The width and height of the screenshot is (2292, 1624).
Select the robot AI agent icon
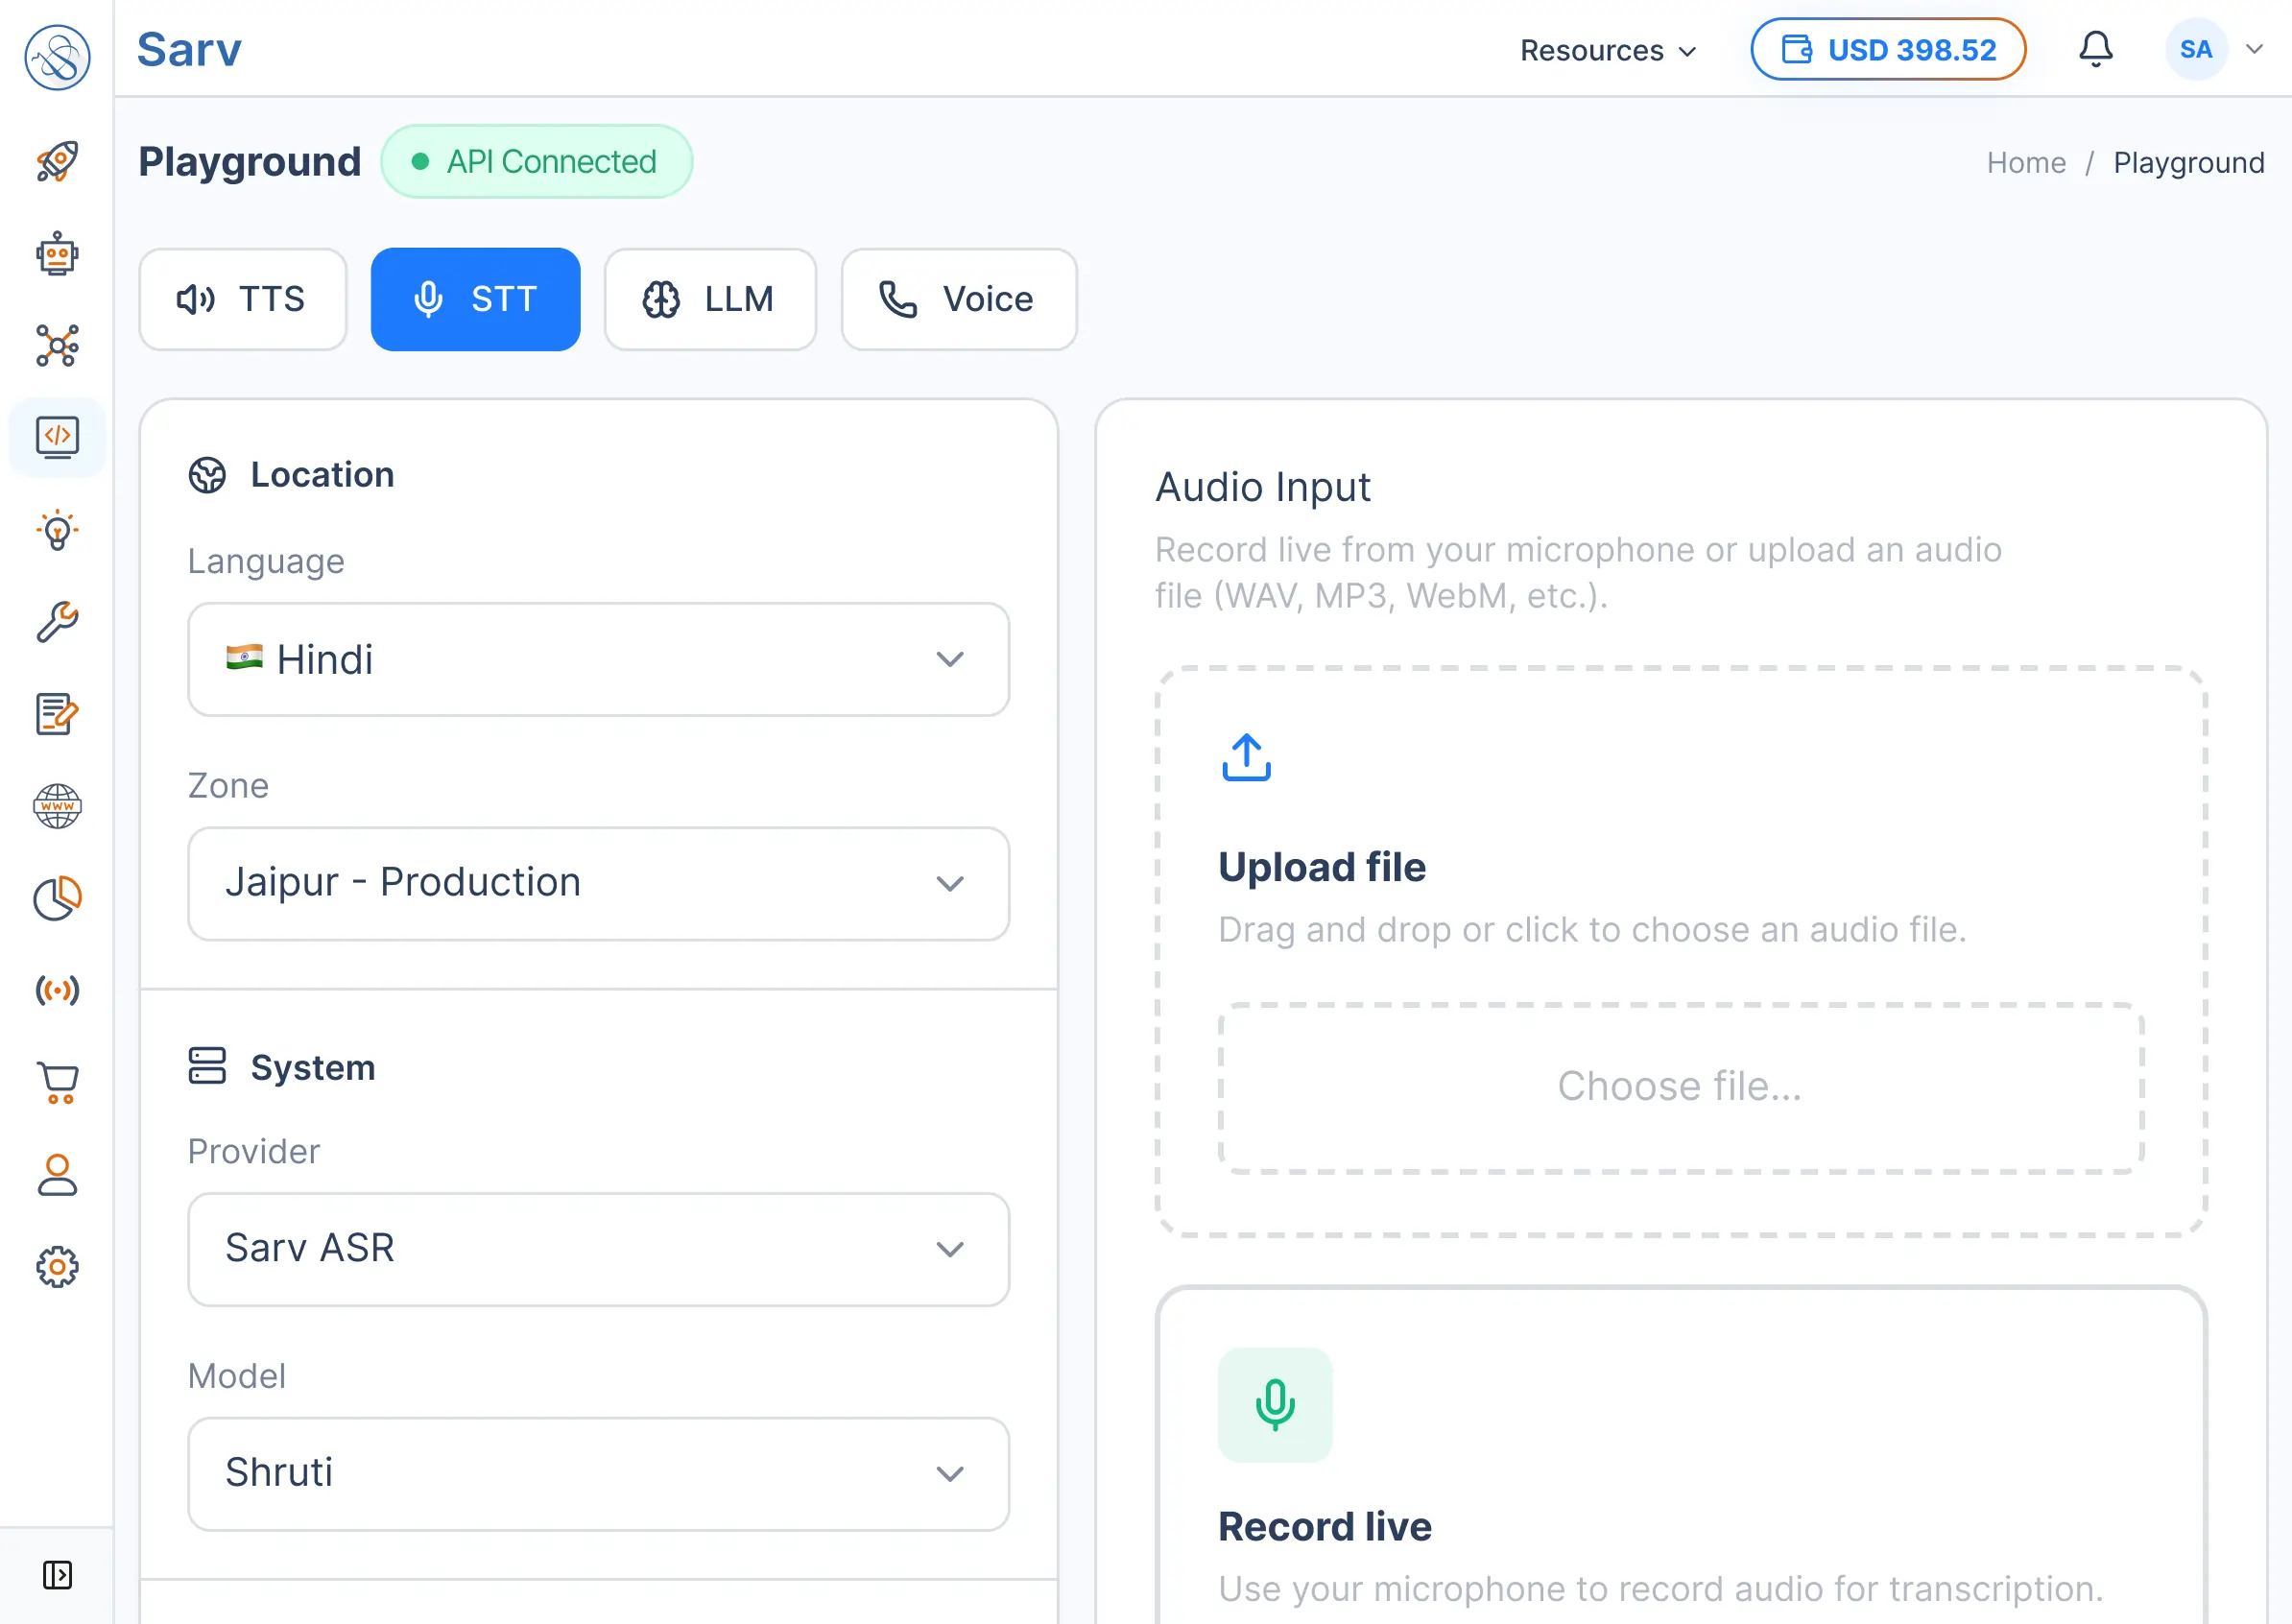[57, 253]
